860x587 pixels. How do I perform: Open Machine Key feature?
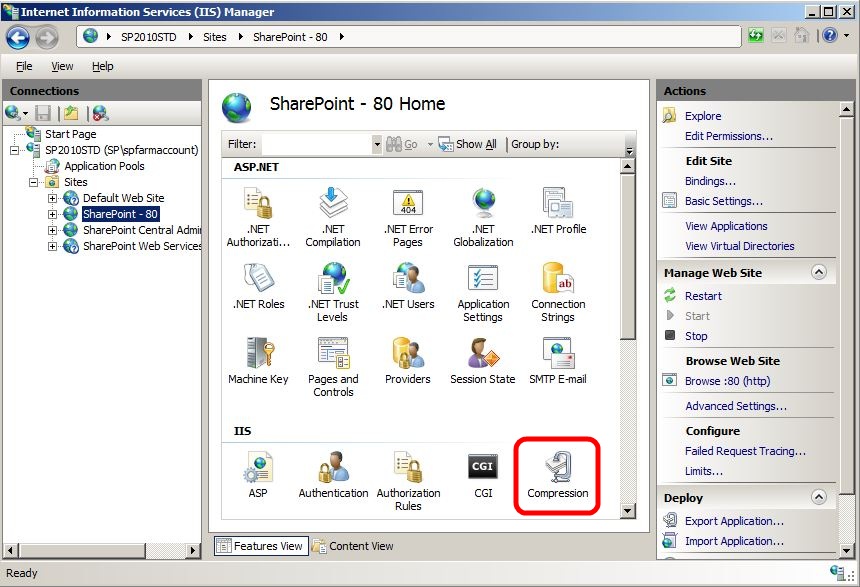pos(258,362)
